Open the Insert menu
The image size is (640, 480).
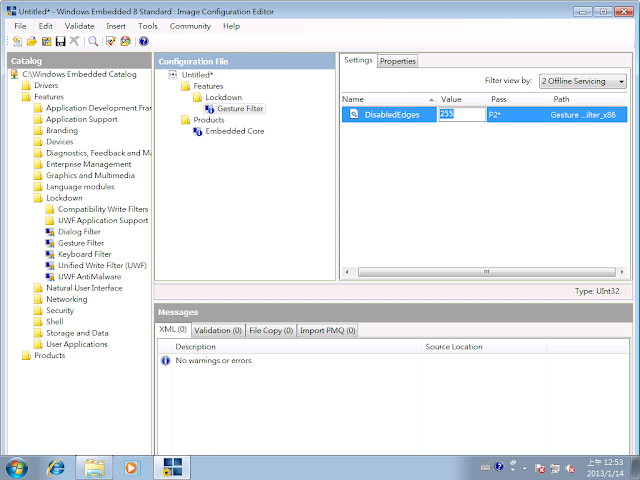coord(116,26)
